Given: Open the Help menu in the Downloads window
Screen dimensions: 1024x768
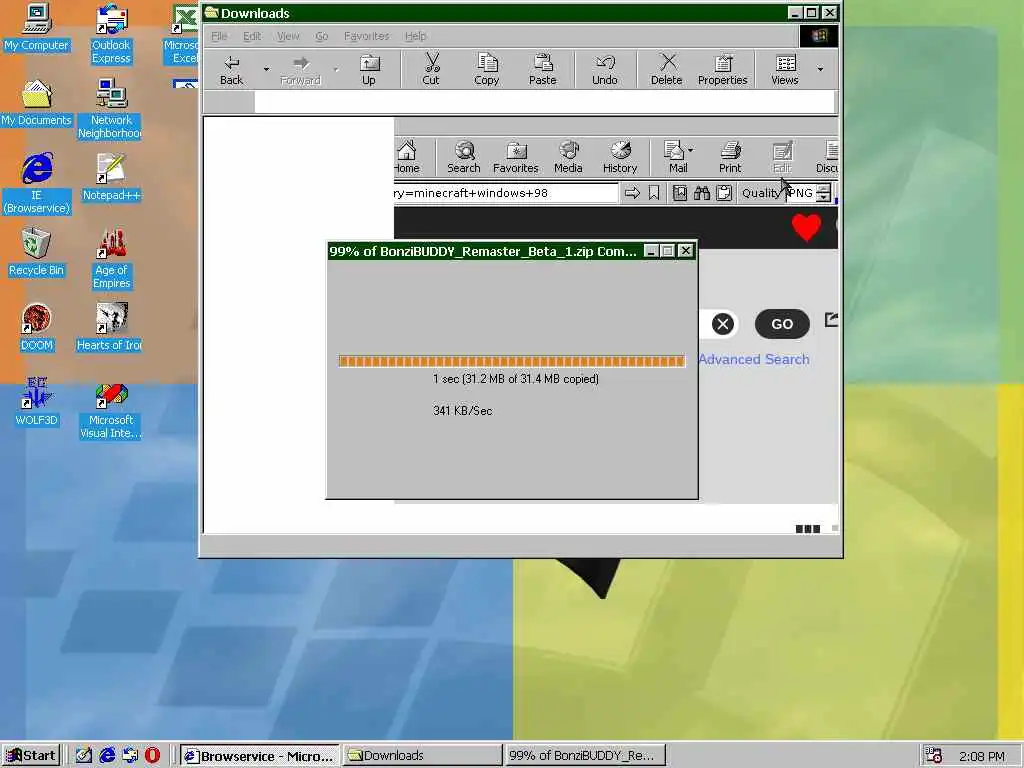Looking at the screenshot, I should pos(415,36).
